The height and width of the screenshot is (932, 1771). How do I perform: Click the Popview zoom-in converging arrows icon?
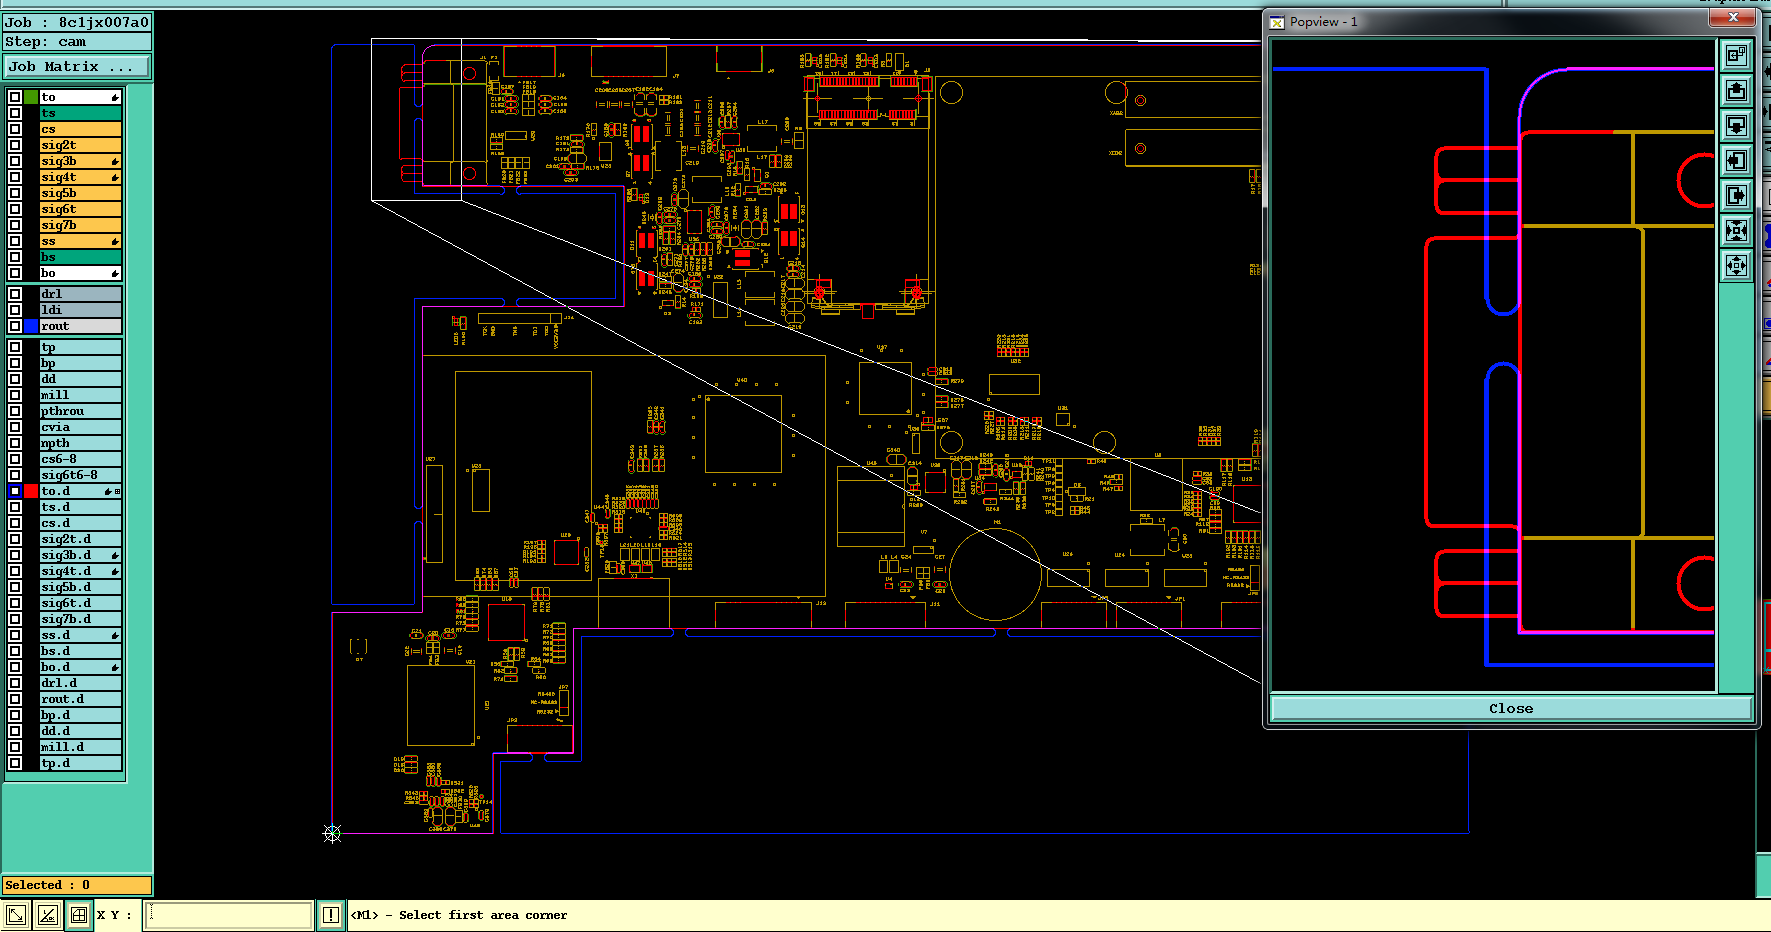coord(1736,230)
